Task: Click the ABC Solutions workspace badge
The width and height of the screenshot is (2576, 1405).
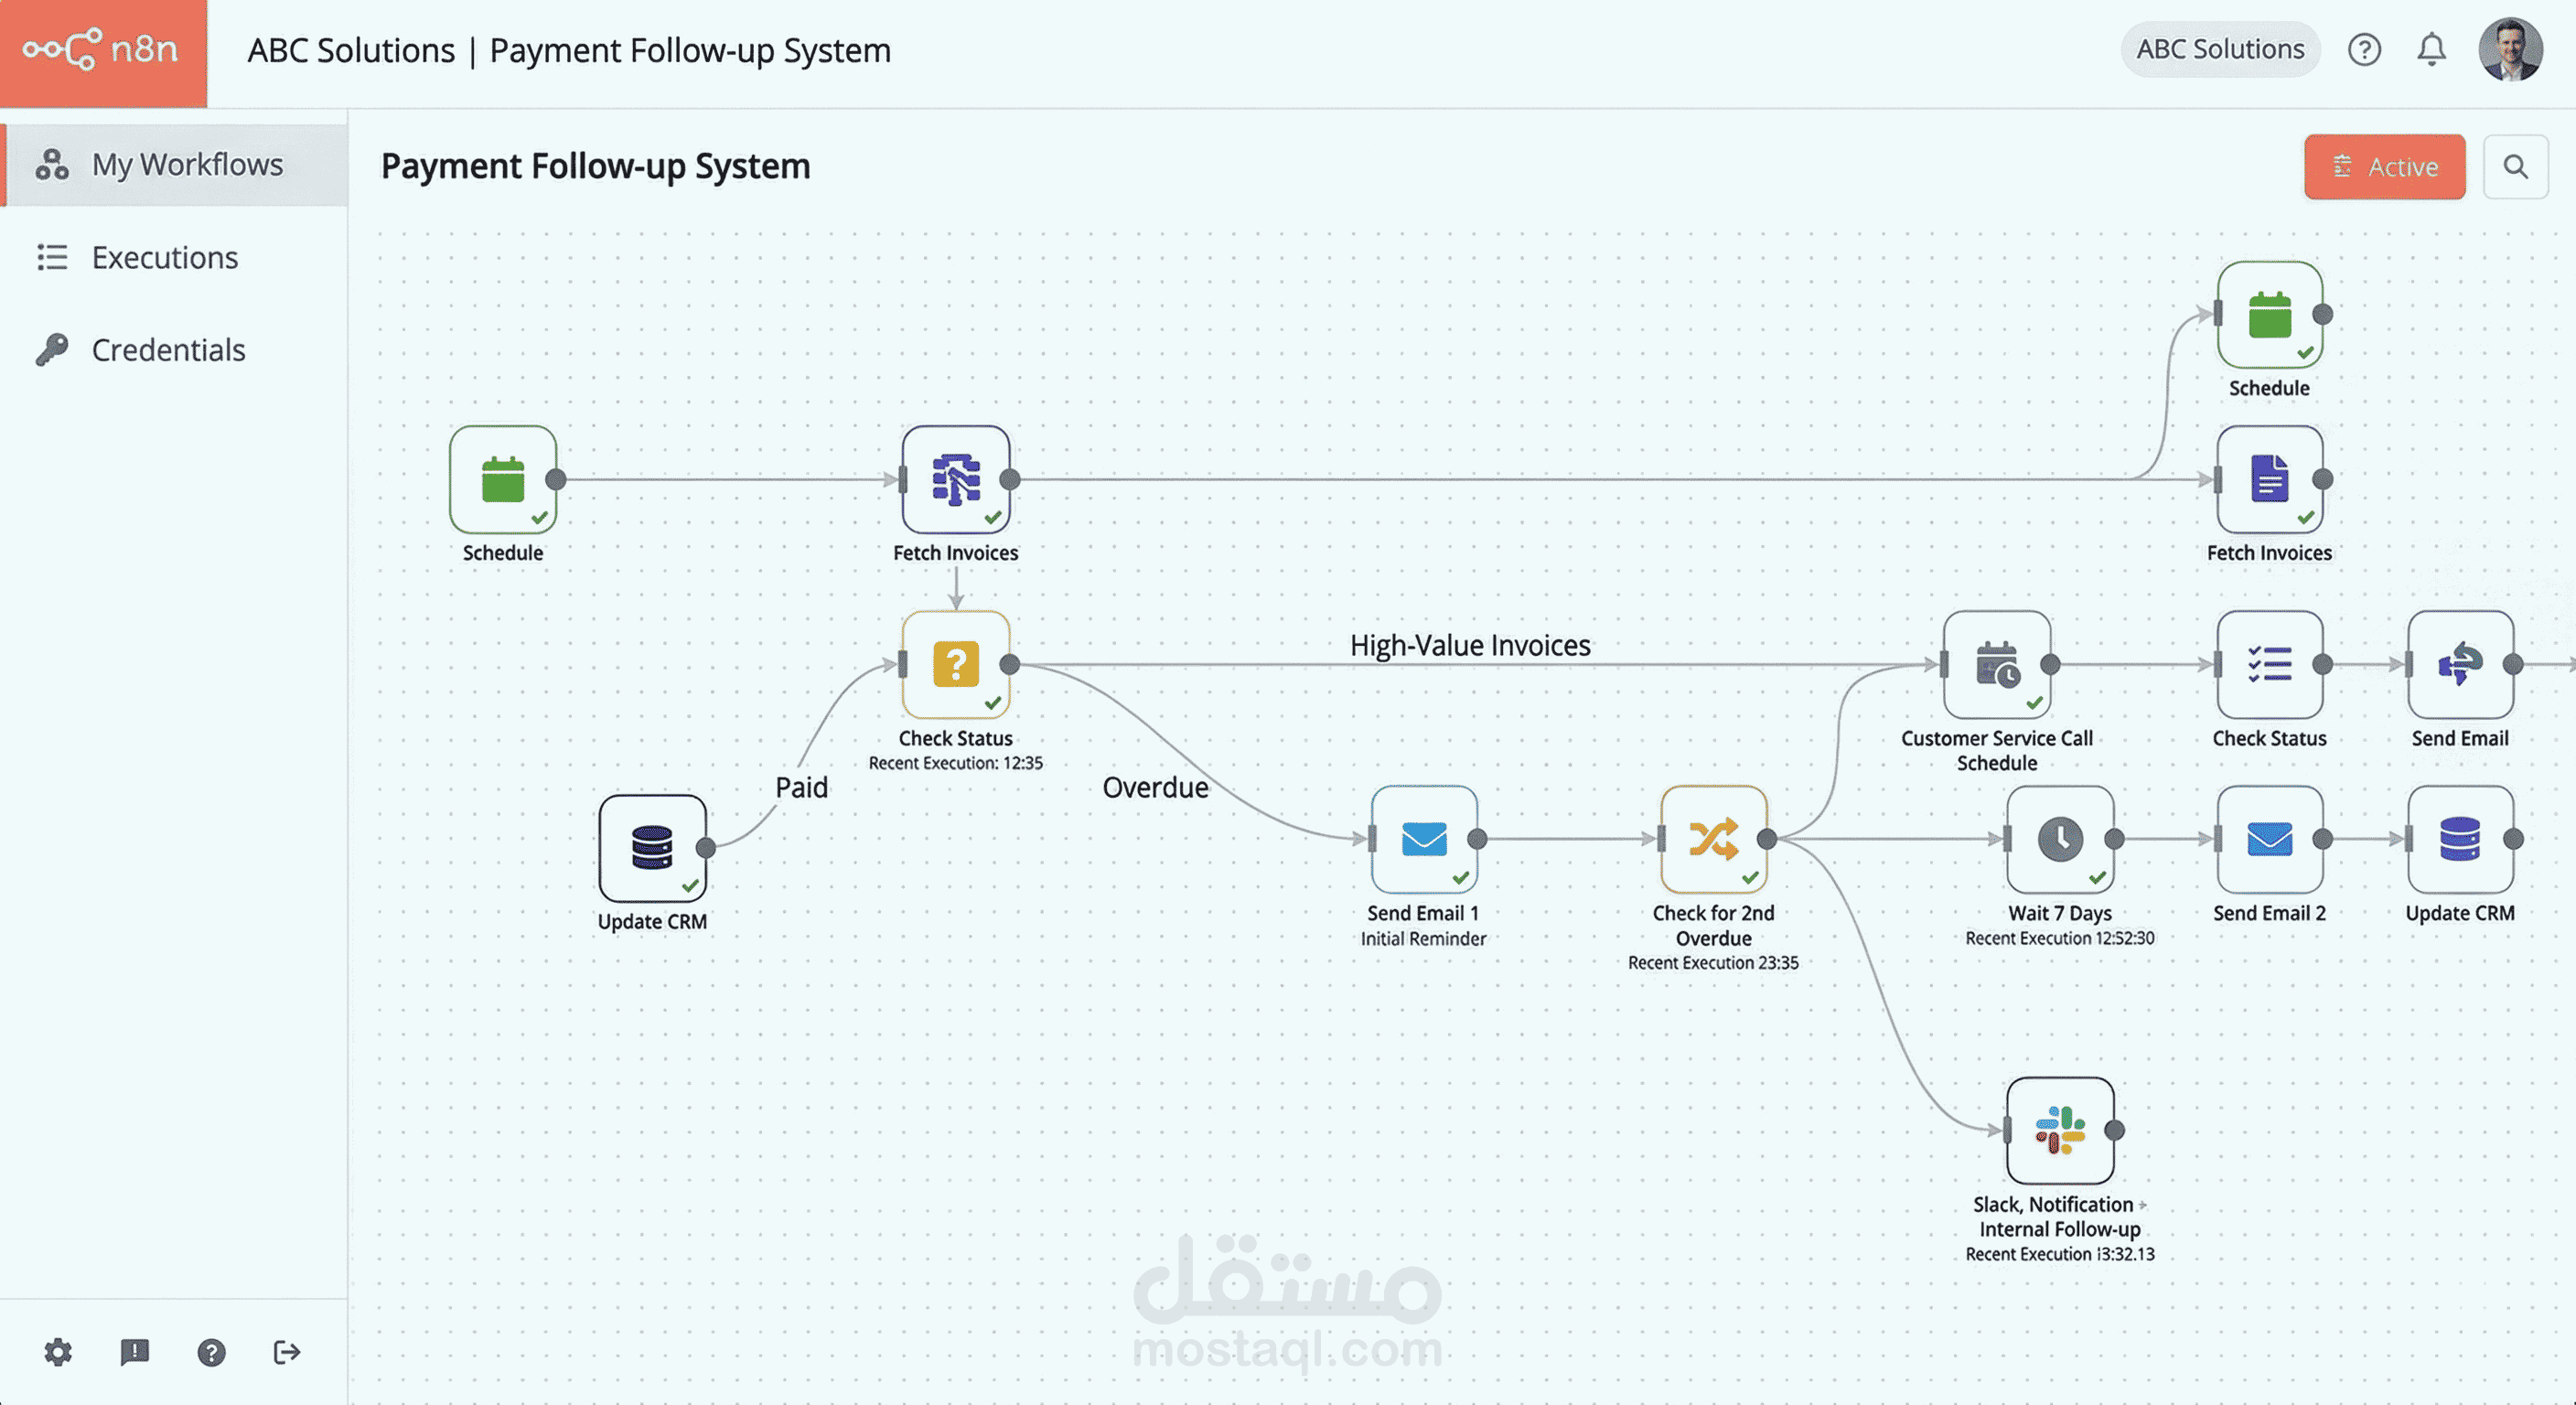Action: point(2220,49)
